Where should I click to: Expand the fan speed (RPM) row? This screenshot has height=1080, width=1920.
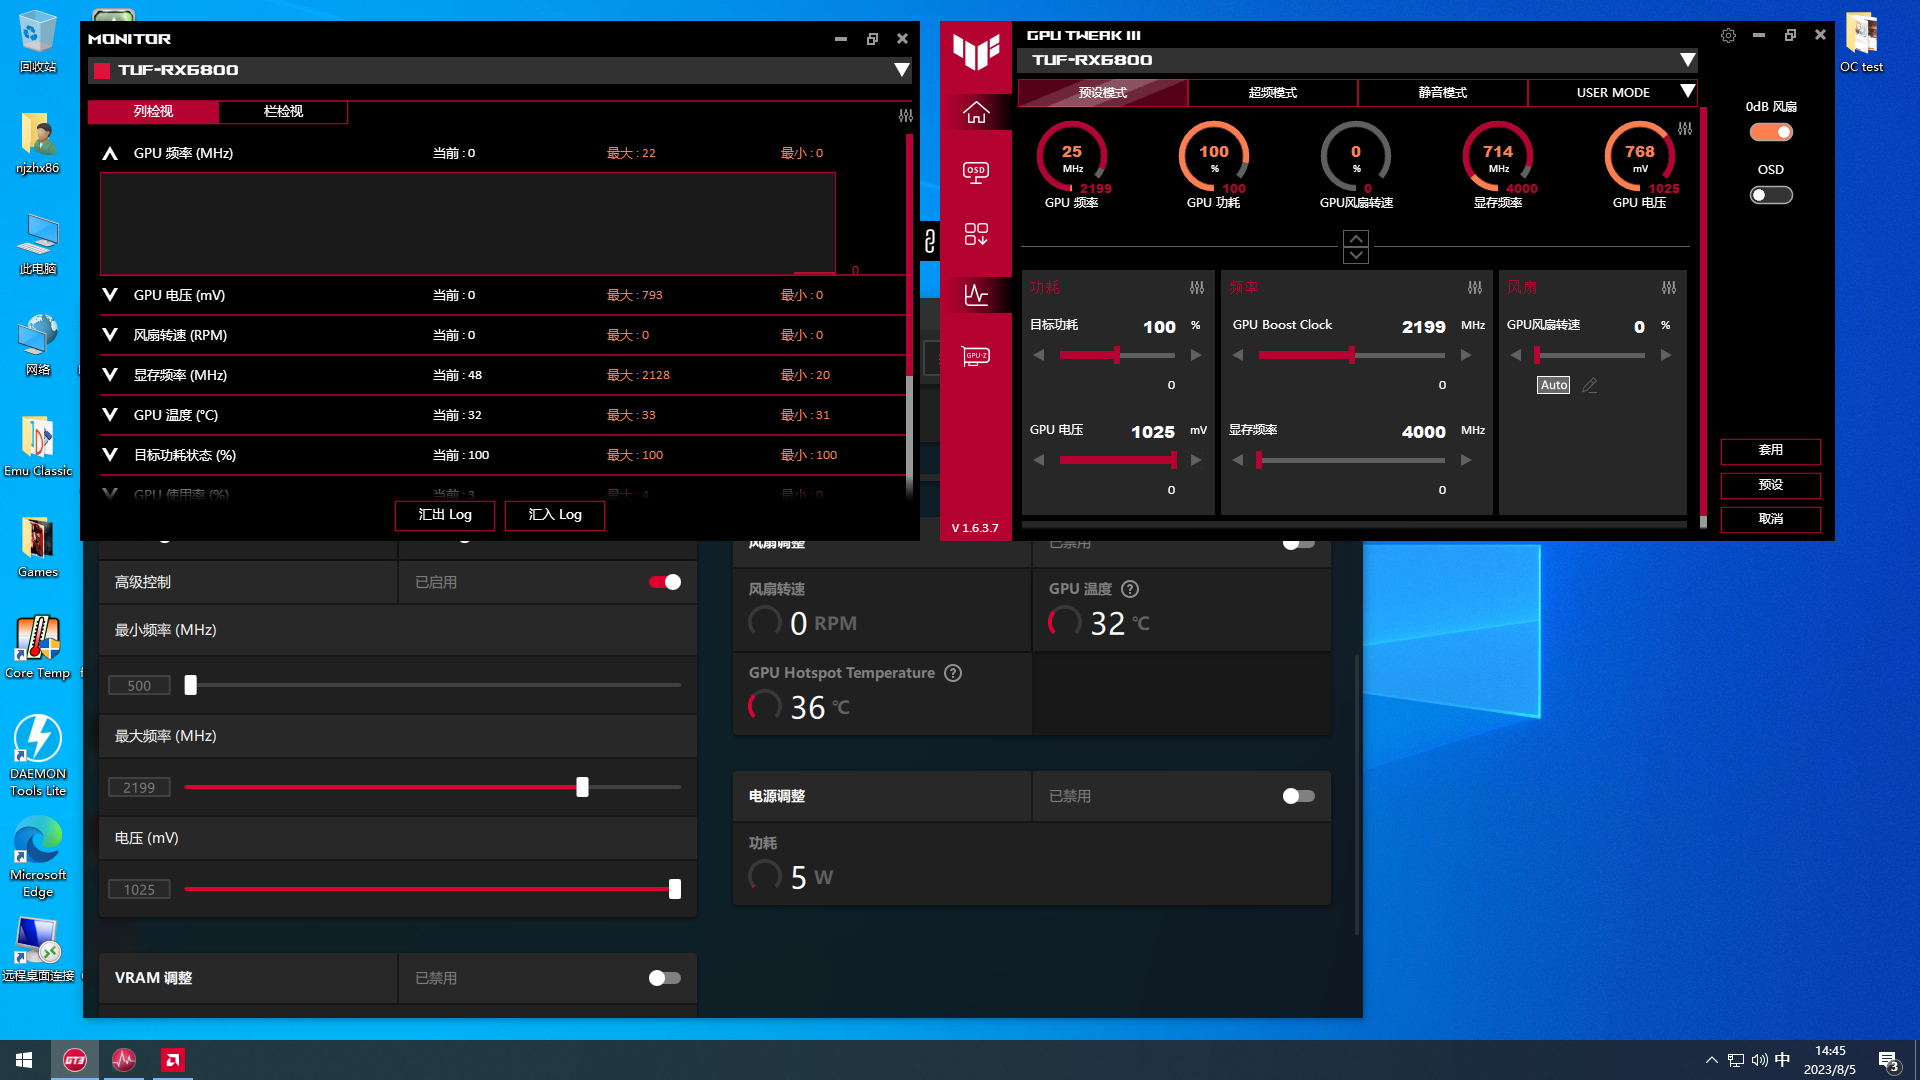[x=110, y=335]
